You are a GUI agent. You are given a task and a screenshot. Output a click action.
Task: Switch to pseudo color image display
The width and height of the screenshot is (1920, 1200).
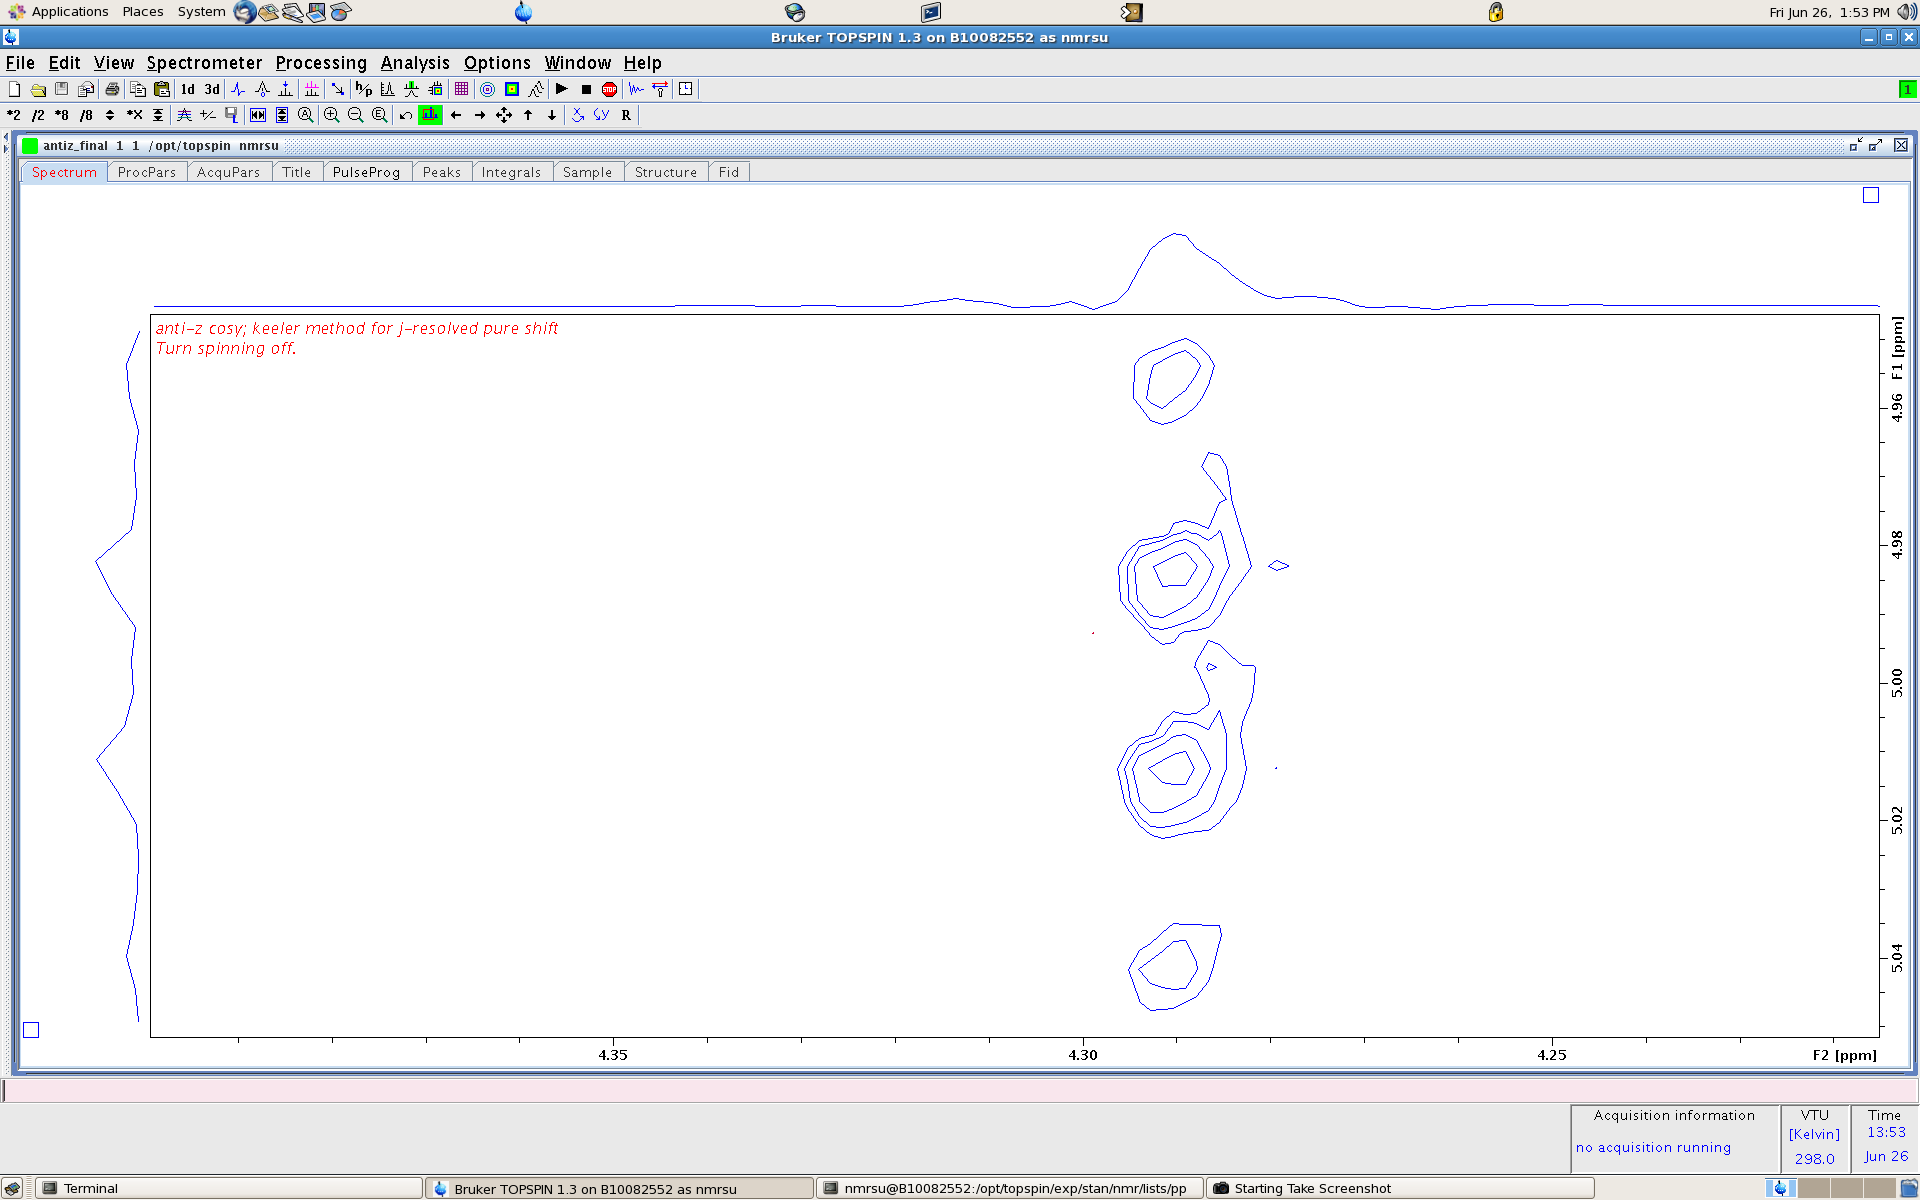point(512,89)
